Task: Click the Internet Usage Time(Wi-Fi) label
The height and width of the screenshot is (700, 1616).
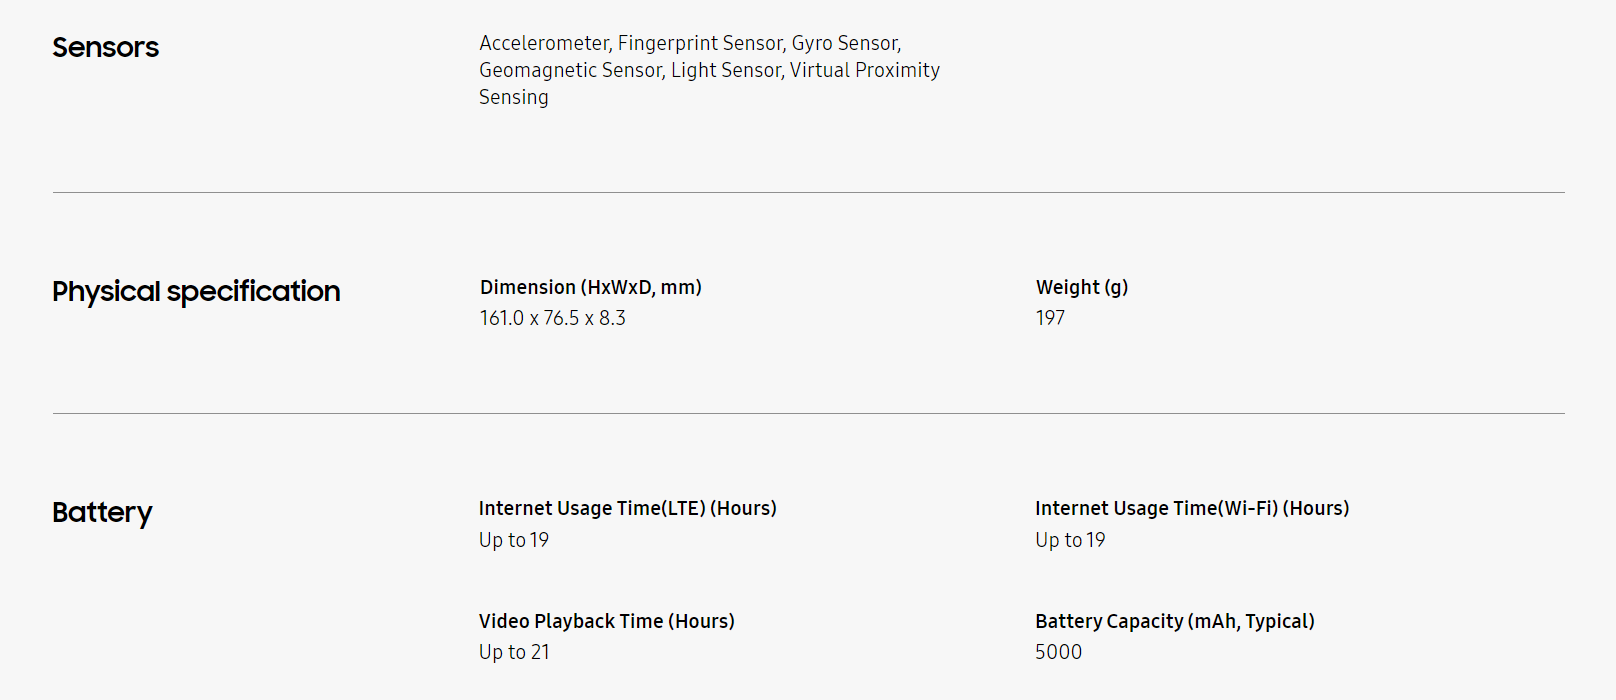Action: point(1191,509)
